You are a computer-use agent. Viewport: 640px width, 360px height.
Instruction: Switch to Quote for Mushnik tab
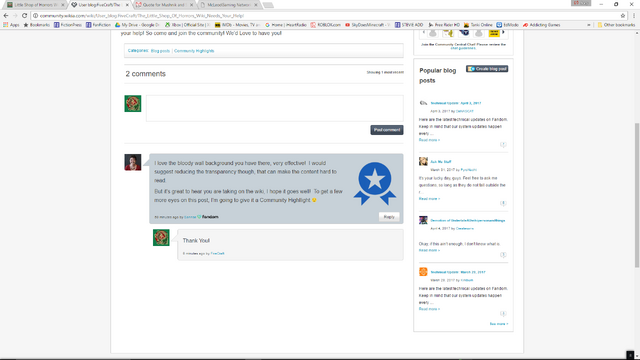[164, 5]
